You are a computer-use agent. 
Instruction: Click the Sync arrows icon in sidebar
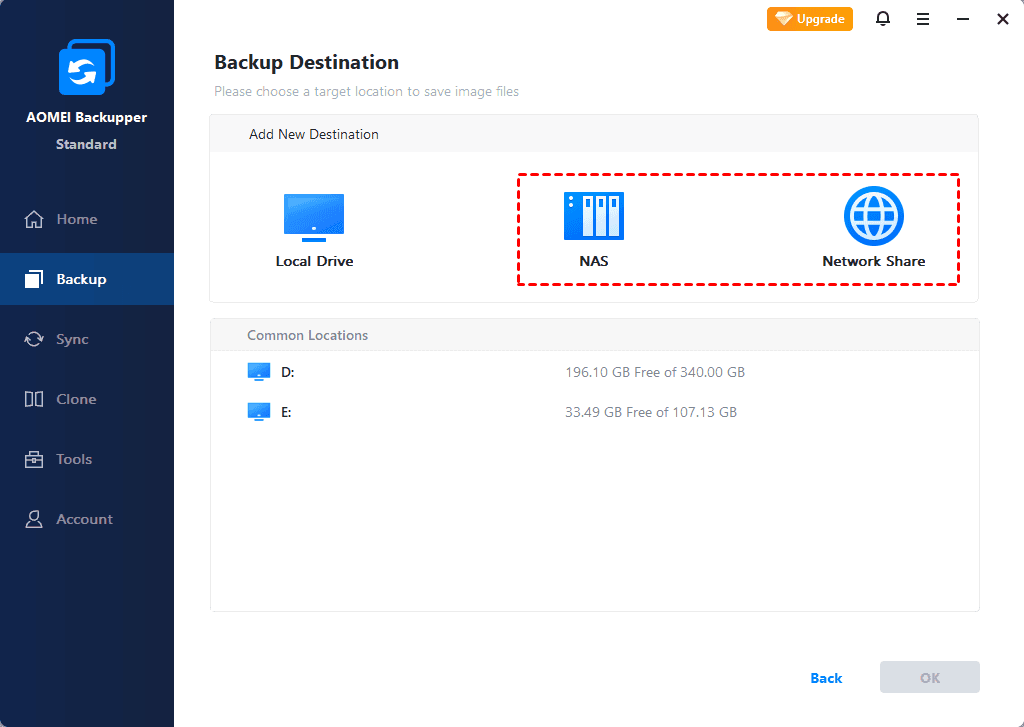point(34,339)
